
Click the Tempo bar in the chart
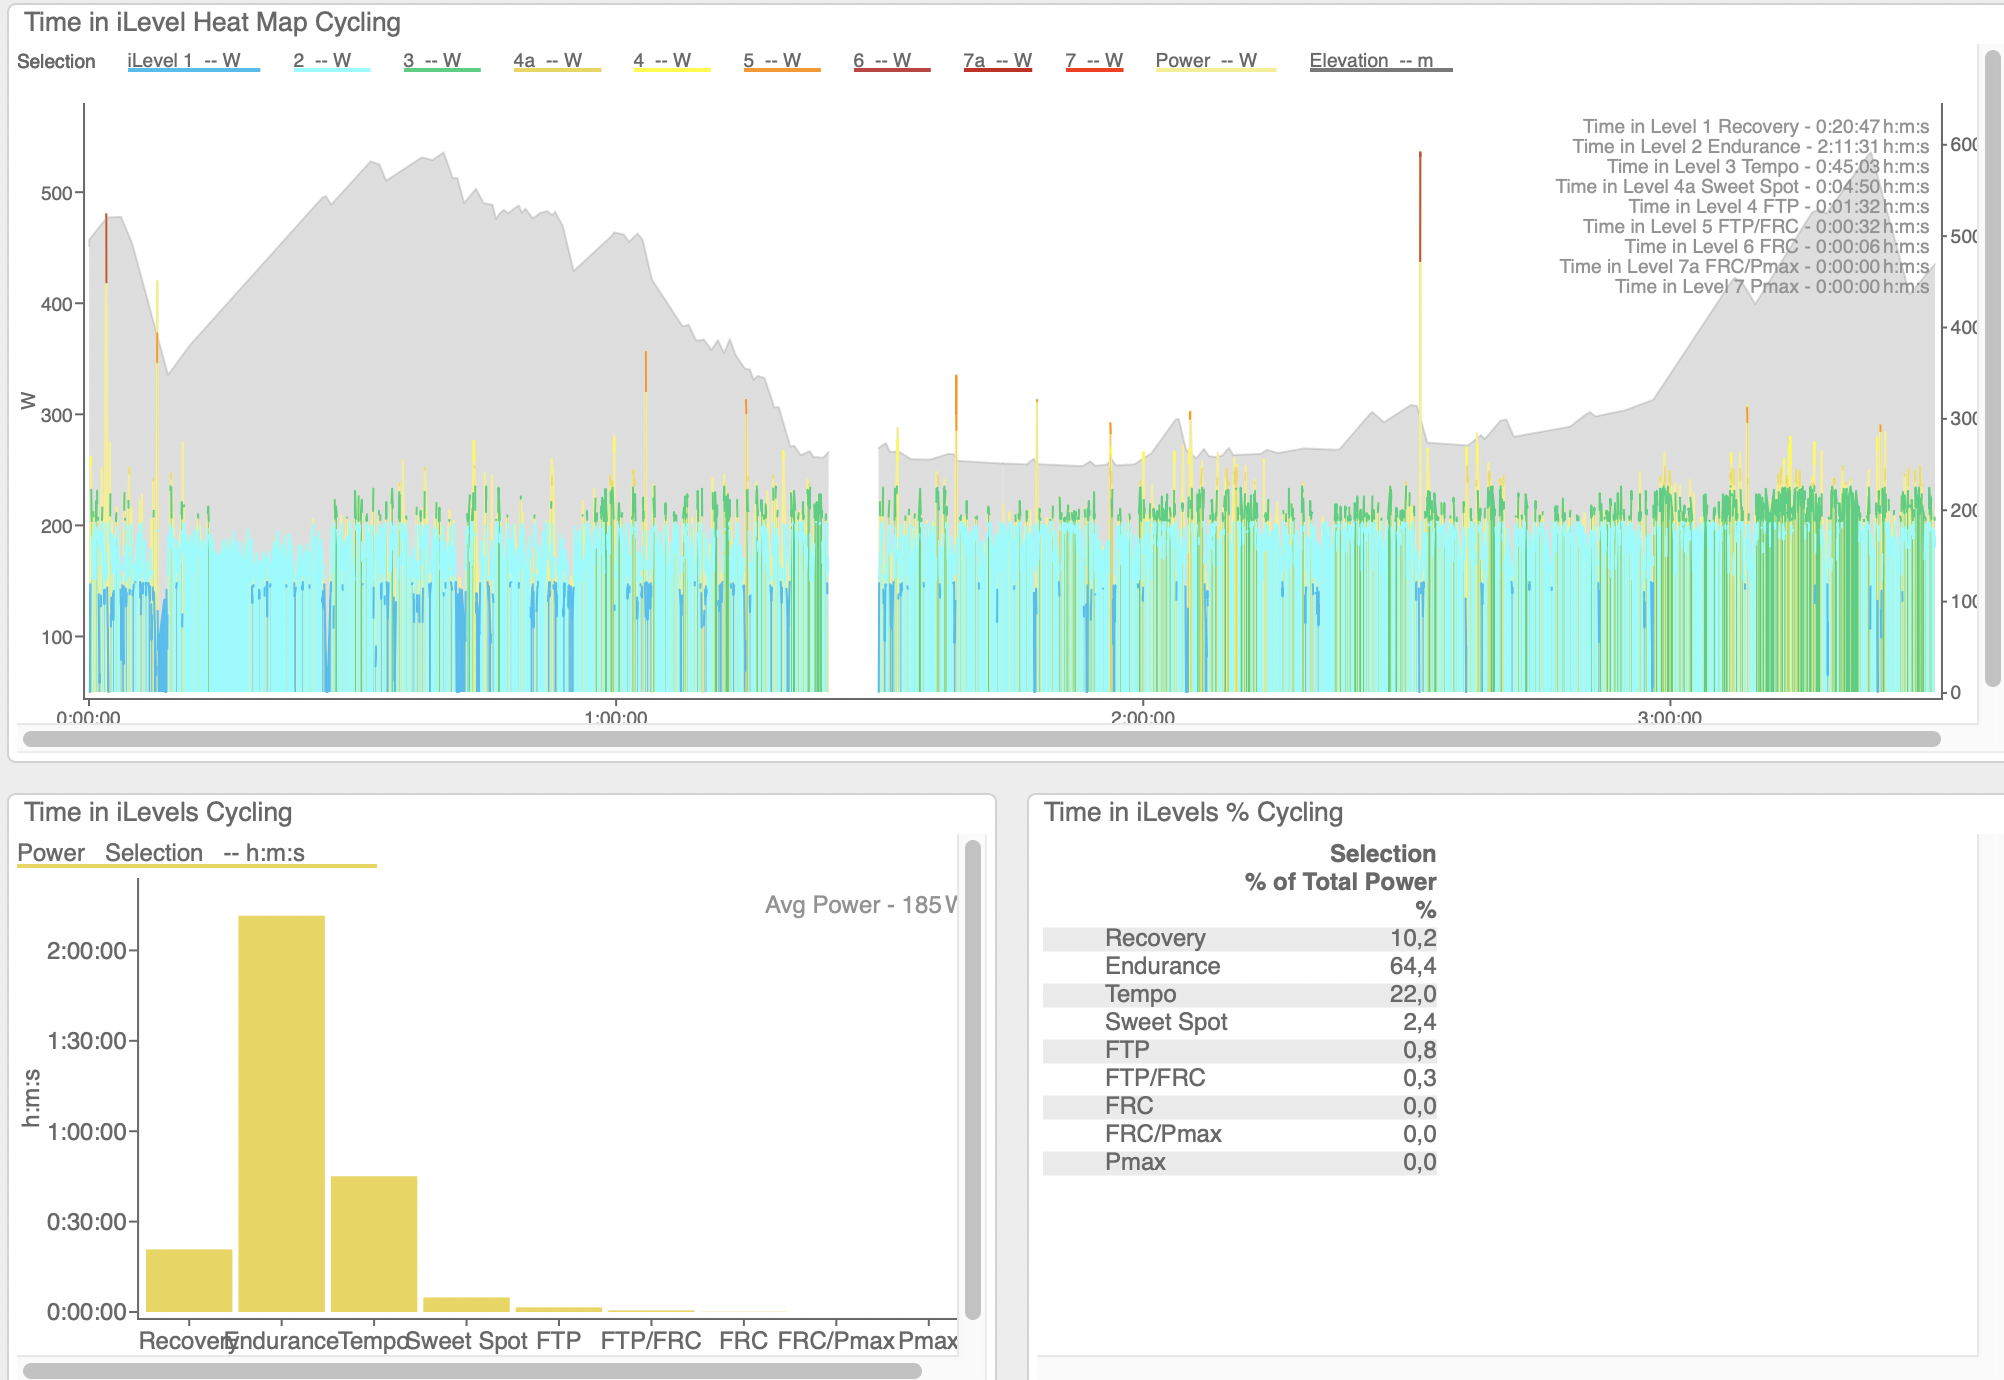373,1242
